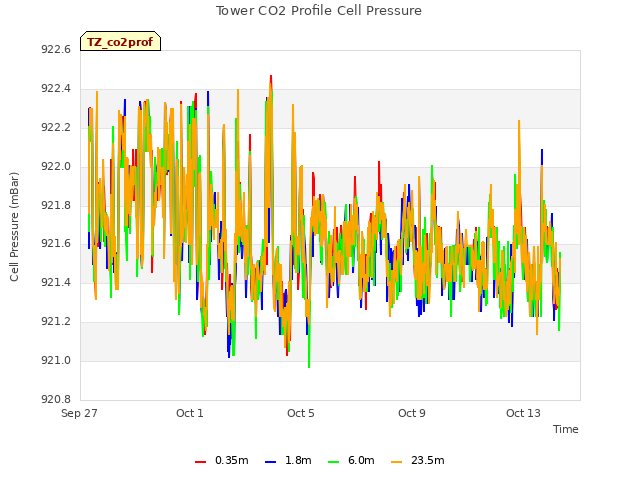The width and height of the screenshot is (640, 480).
Task: Click the Sep 27 x-axis tick label
Action: tap(79, 413)
